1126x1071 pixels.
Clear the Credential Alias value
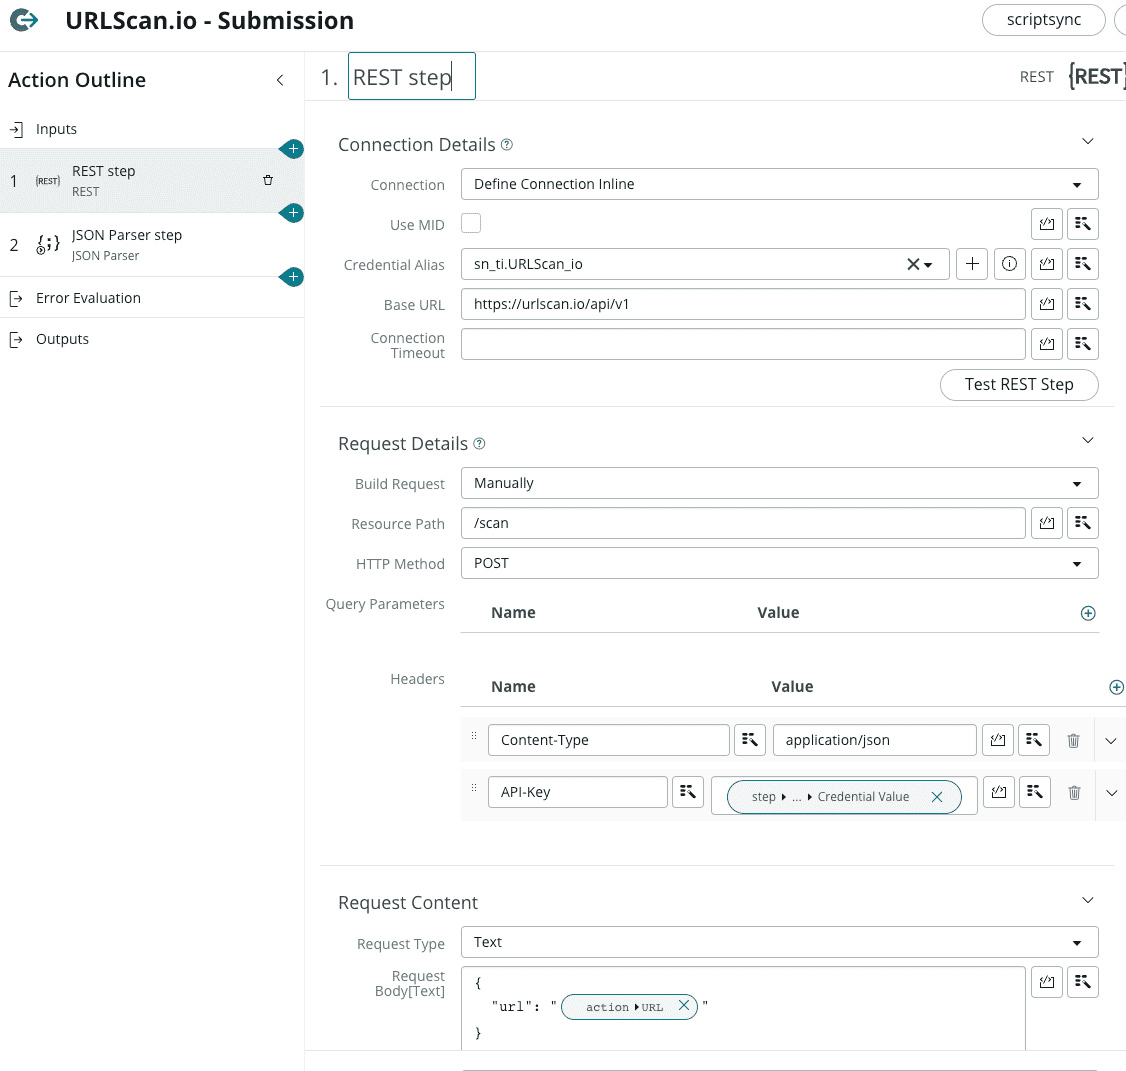(913, 264)
